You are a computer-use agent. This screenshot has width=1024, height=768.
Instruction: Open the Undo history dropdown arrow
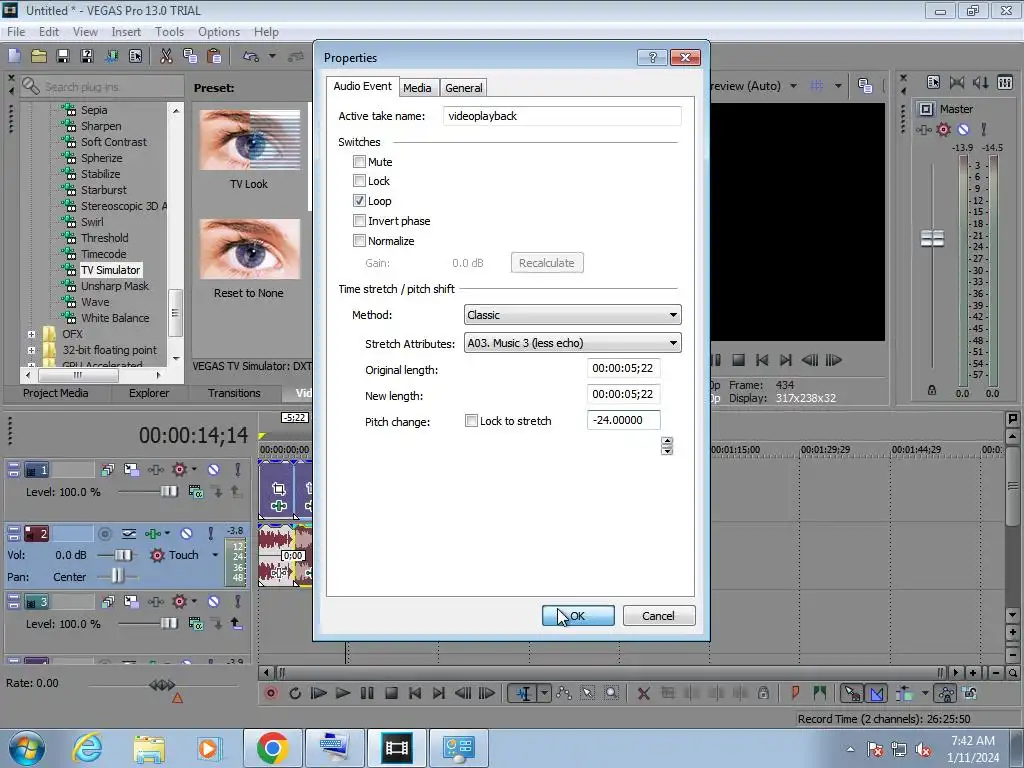pyautogui.click(x=272, y=56)
